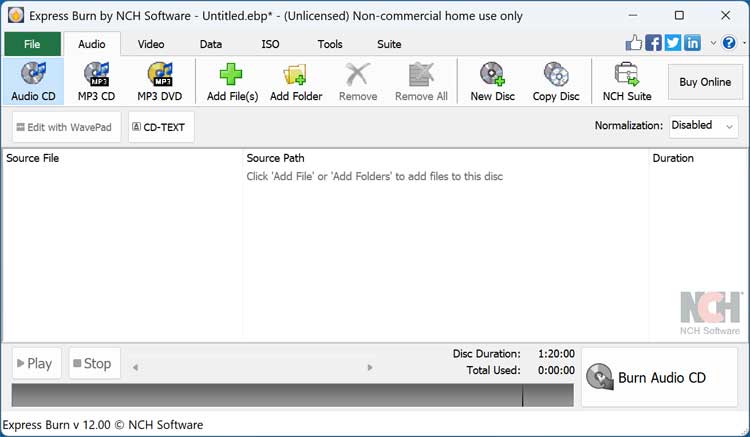The height and width of the screenshot is (437, 750).
Task: Sort by the Source Path column header
Action: pos(445,158)
